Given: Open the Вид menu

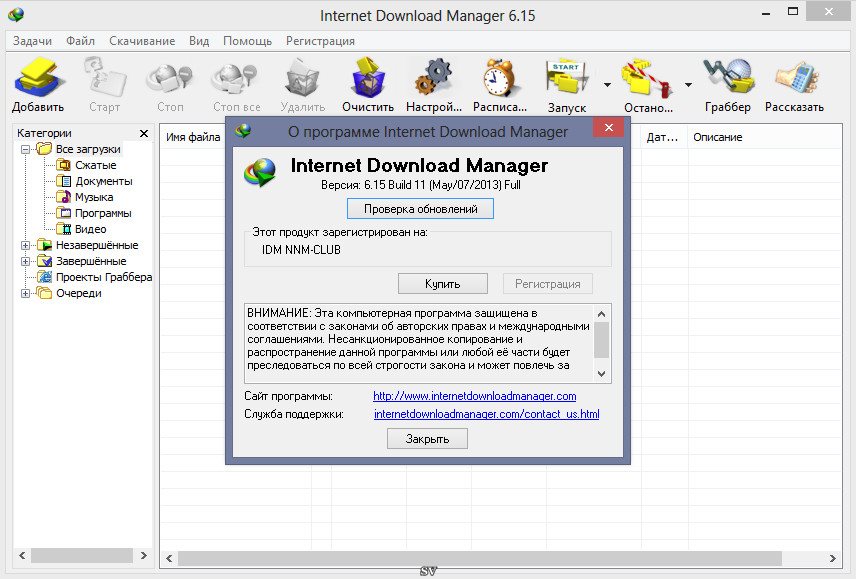Looking at the screenshot, I should coord(199,41).
